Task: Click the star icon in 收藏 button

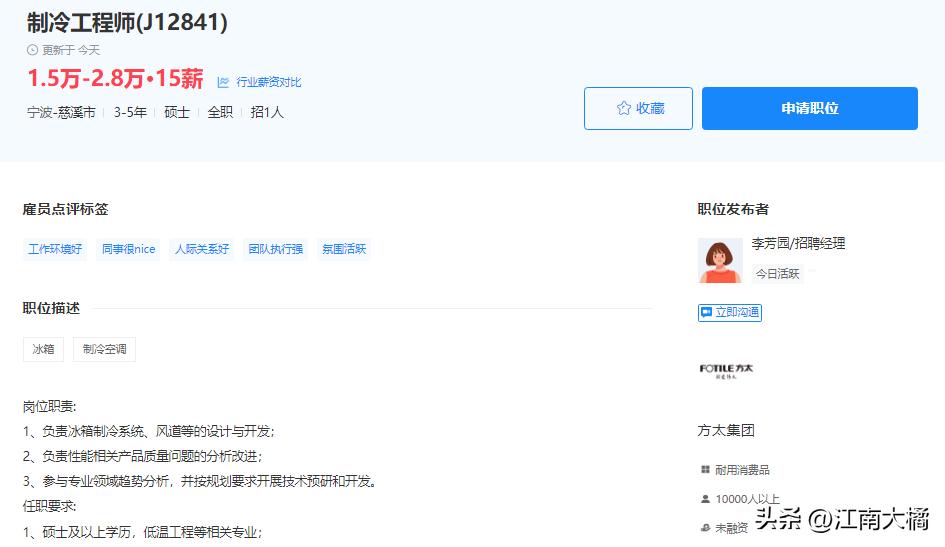Action: 624,108
